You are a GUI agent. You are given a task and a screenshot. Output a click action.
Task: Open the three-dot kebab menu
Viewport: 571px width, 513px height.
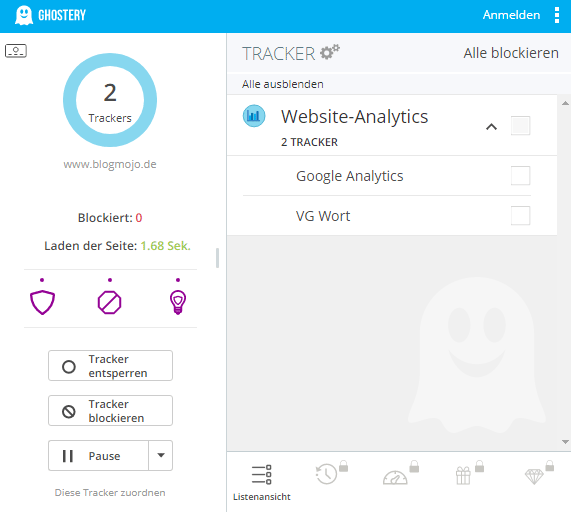tap(557, 15)
